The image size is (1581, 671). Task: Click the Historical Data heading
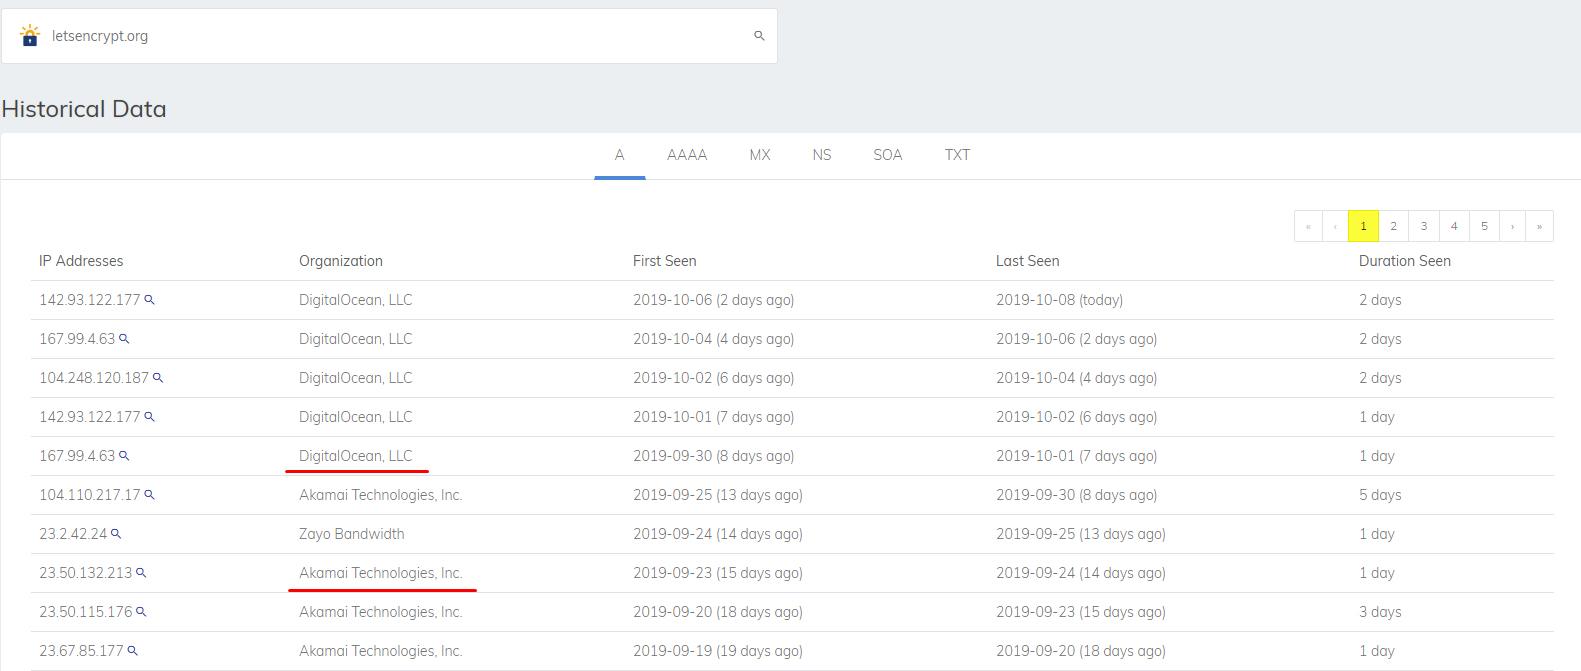[84, 109]
